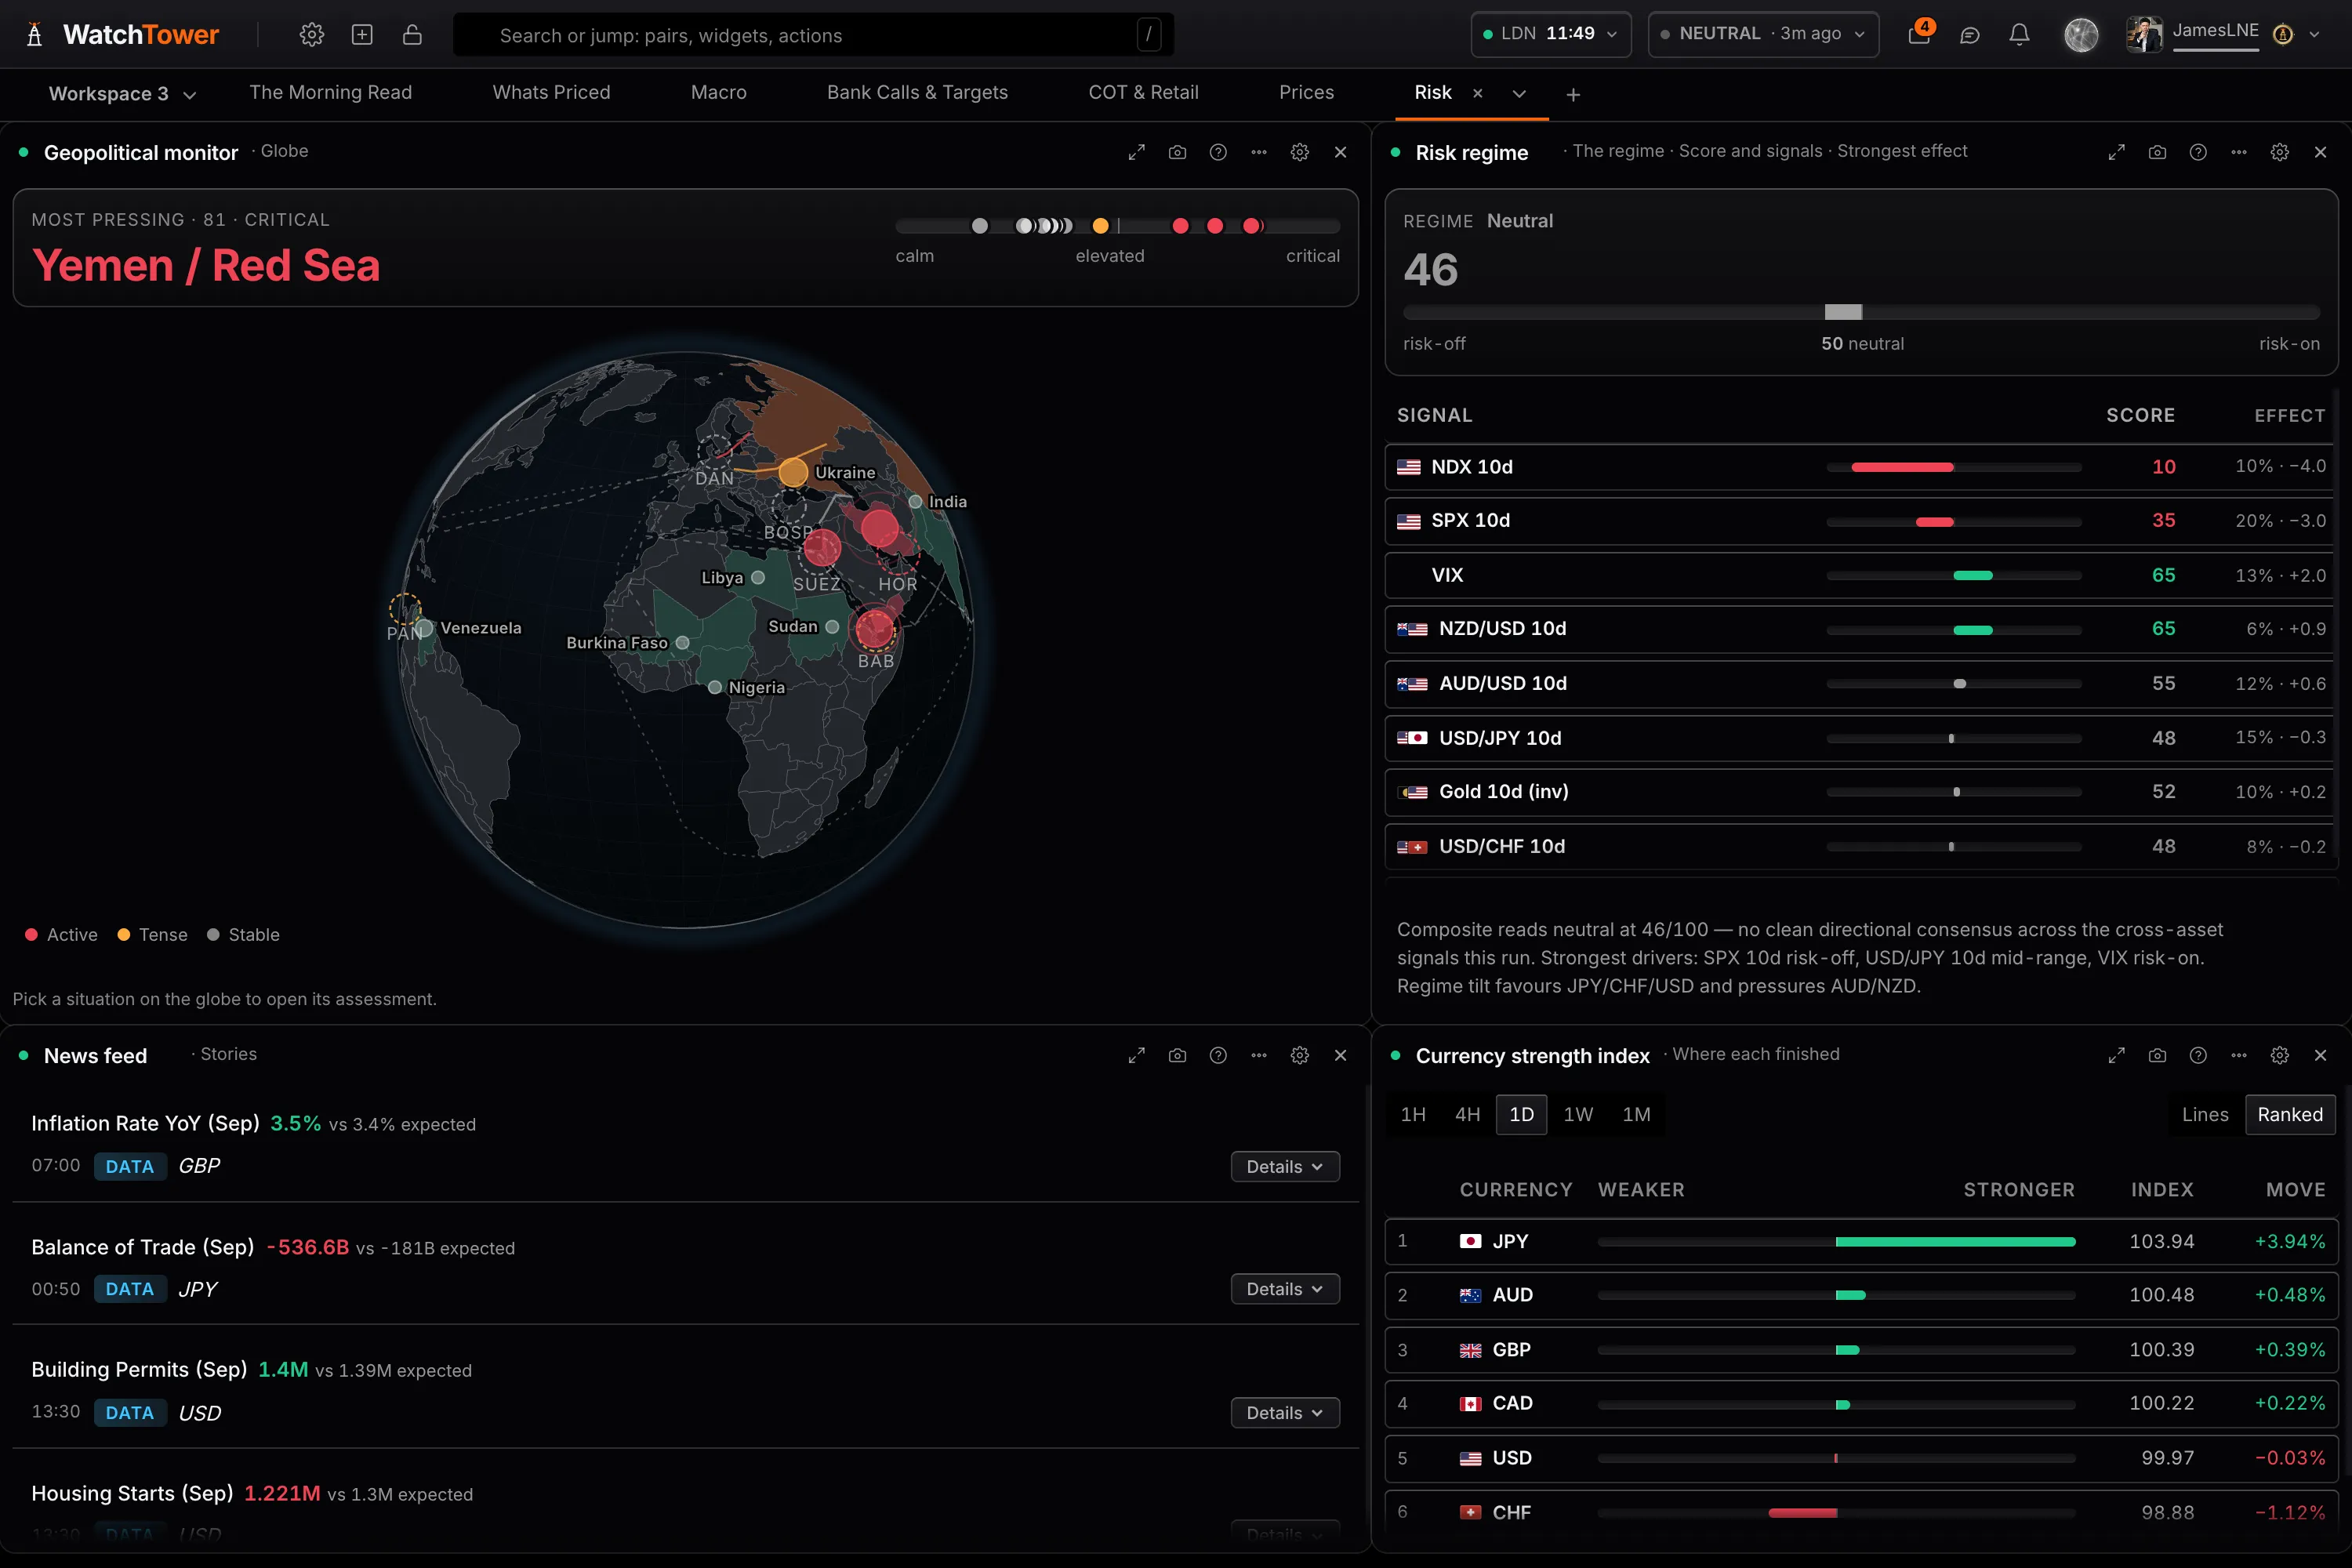2352x1568 pixels.
Task: Open the Workspace 3 dropdown
Action: pyautogui.click(x=122, y=94)
